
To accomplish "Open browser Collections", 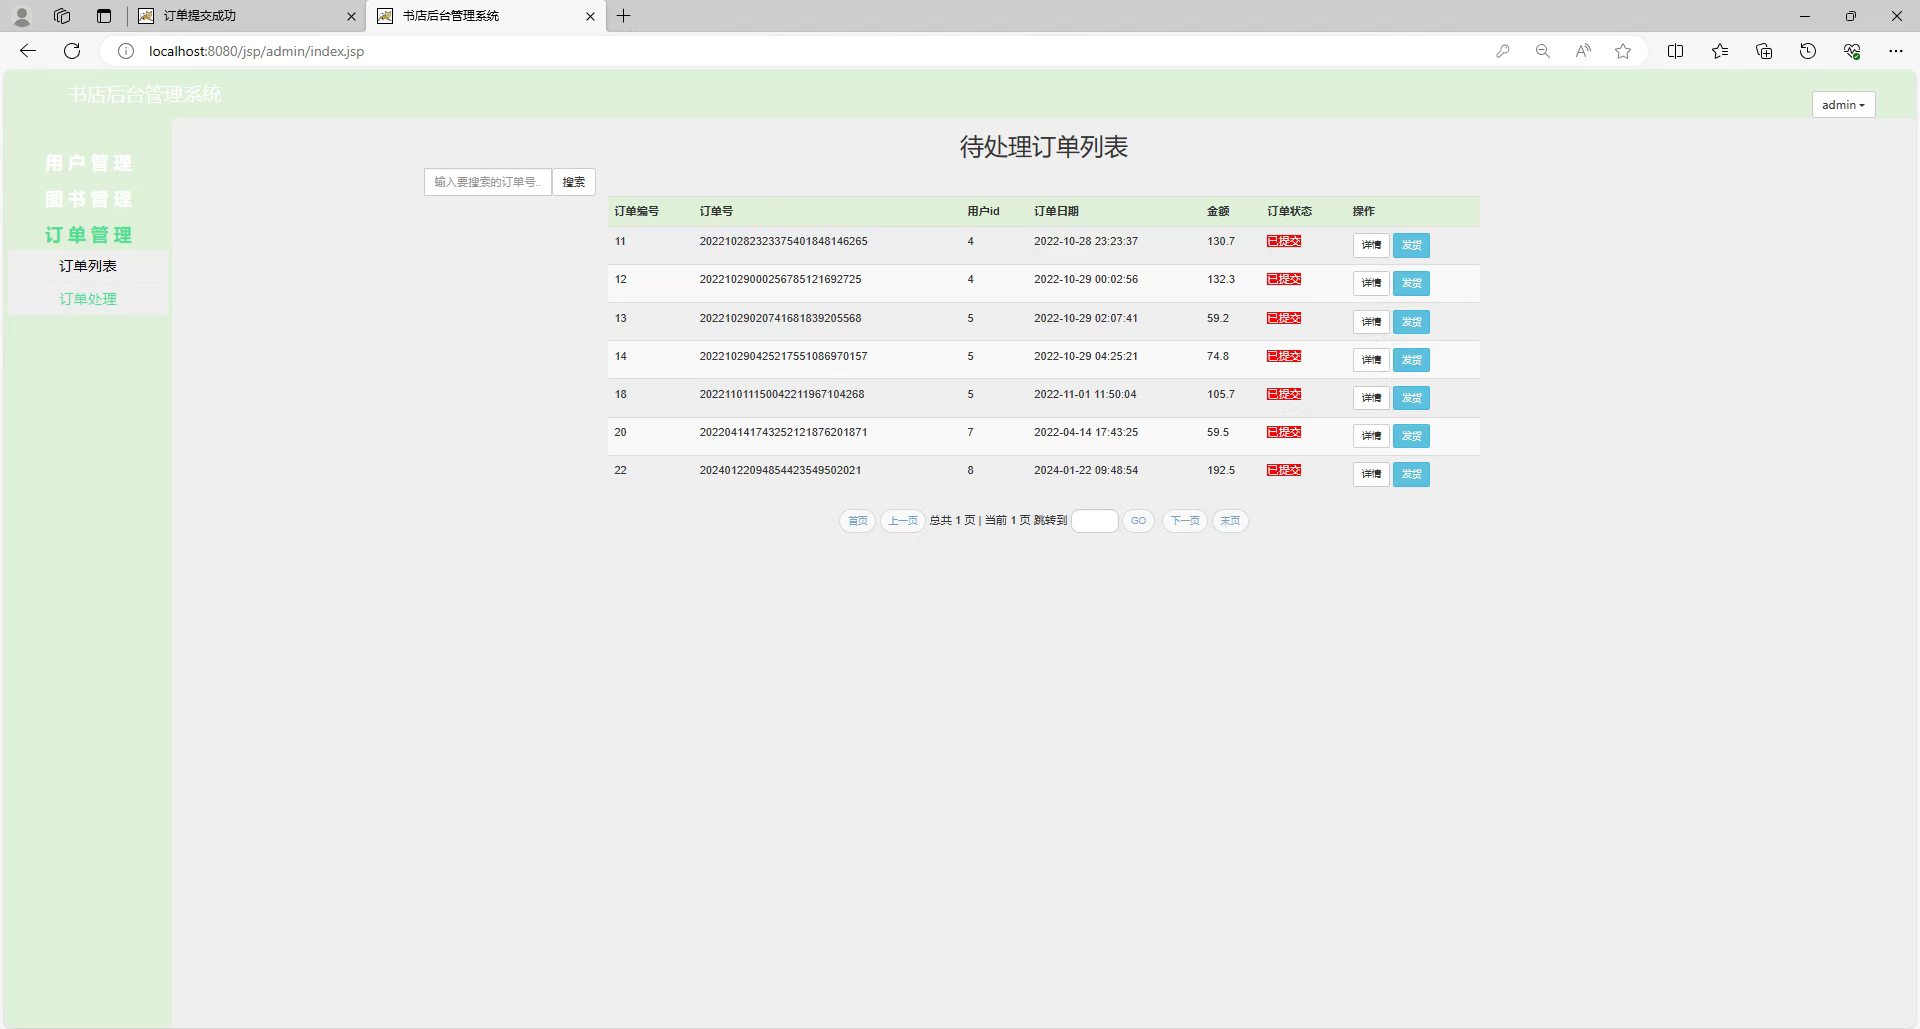I will 1764,51.
